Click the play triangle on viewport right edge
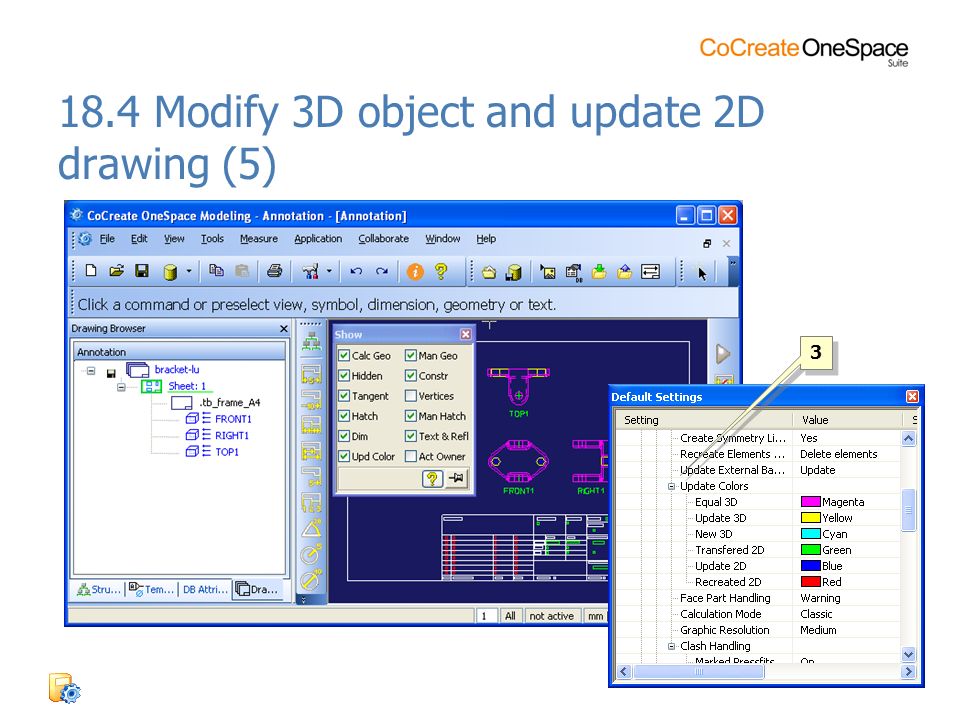This screenshot has width=960, height=720. [x=722, y=354]
